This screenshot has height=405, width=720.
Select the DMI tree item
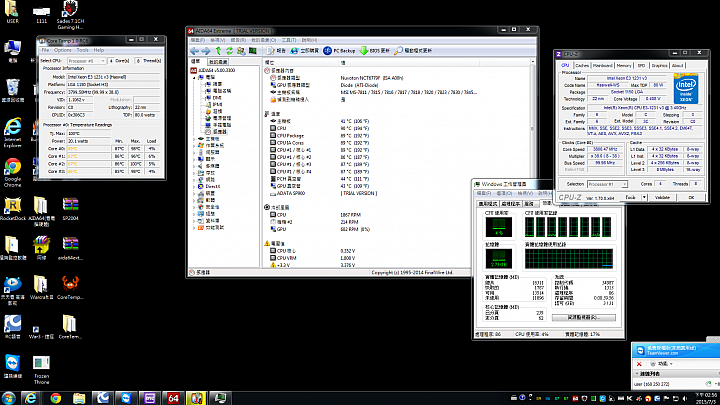pos(214,98)
